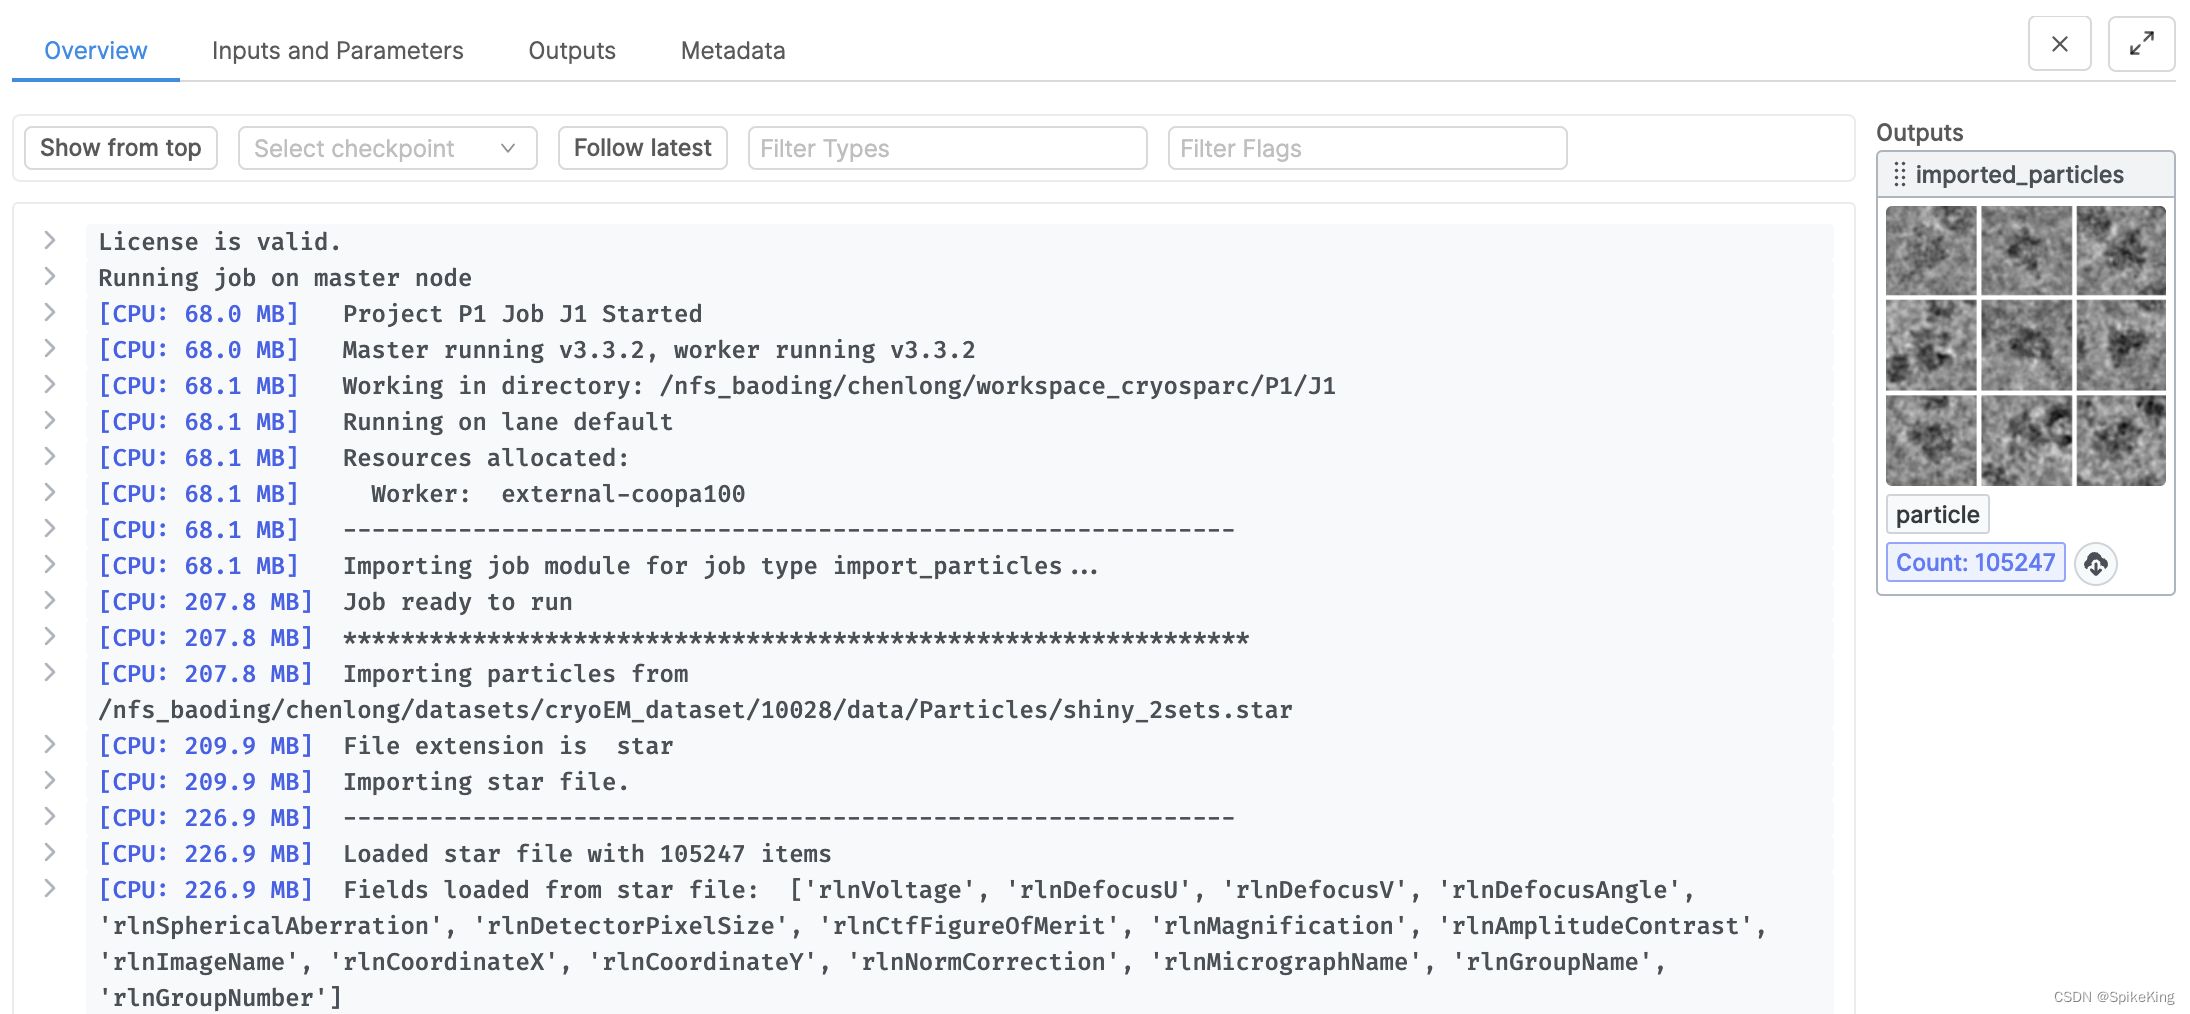The height and width of the screenshot is (1014, 2190).
Task: Click the Count: 105247 badge
Action: [x=1975, y=563]
